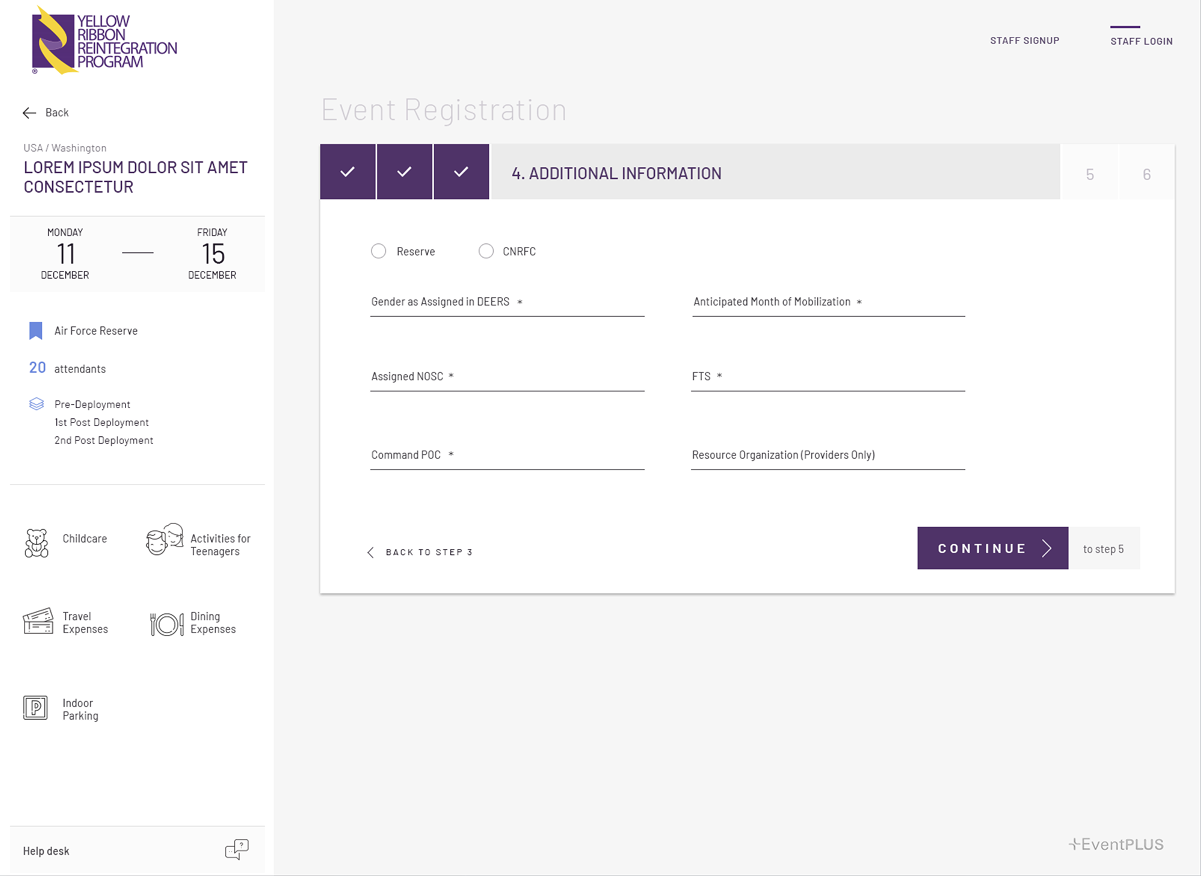Click the Command POC input field
This screenshot has width=1201, height=876.
(x=507, y=455)
